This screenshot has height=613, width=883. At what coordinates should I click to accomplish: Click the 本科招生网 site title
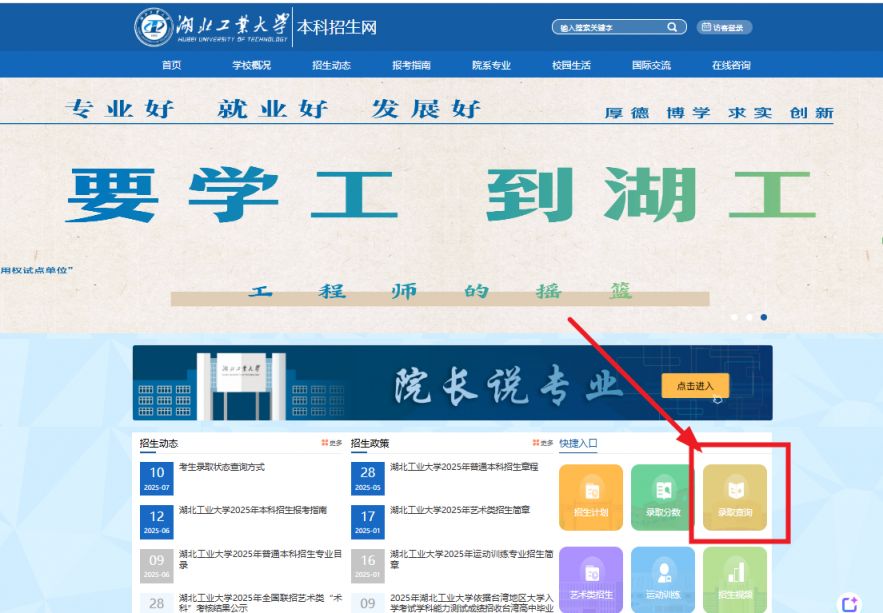(x=337, y=27)
